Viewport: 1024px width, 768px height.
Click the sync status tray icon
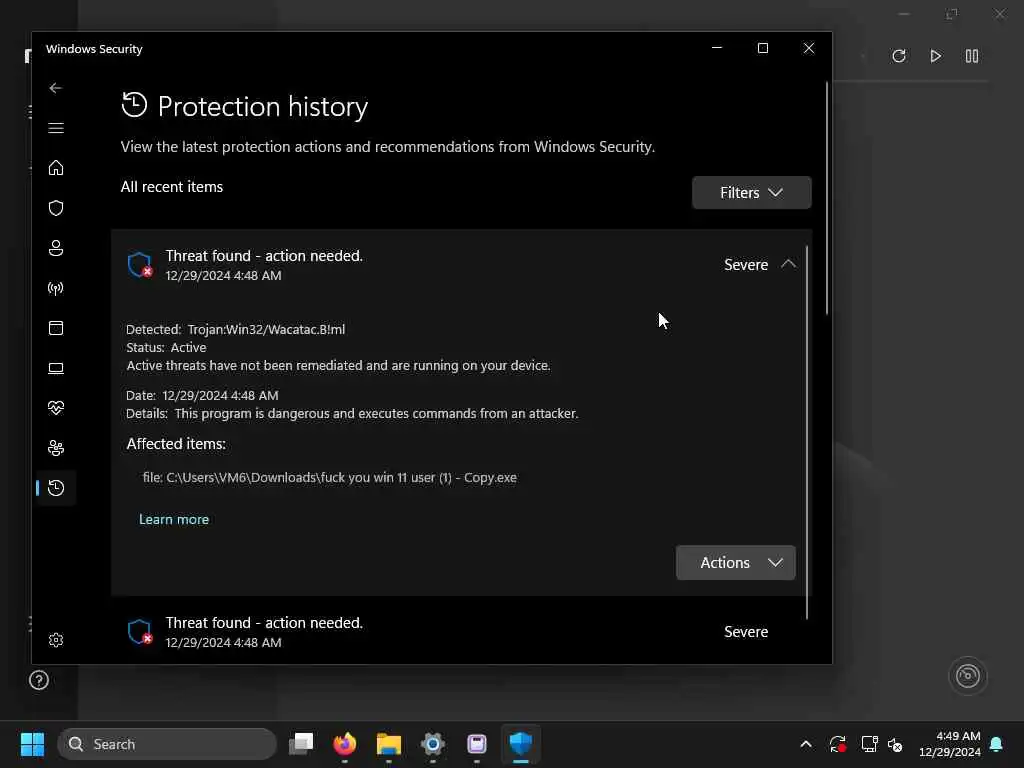[838, 744]
